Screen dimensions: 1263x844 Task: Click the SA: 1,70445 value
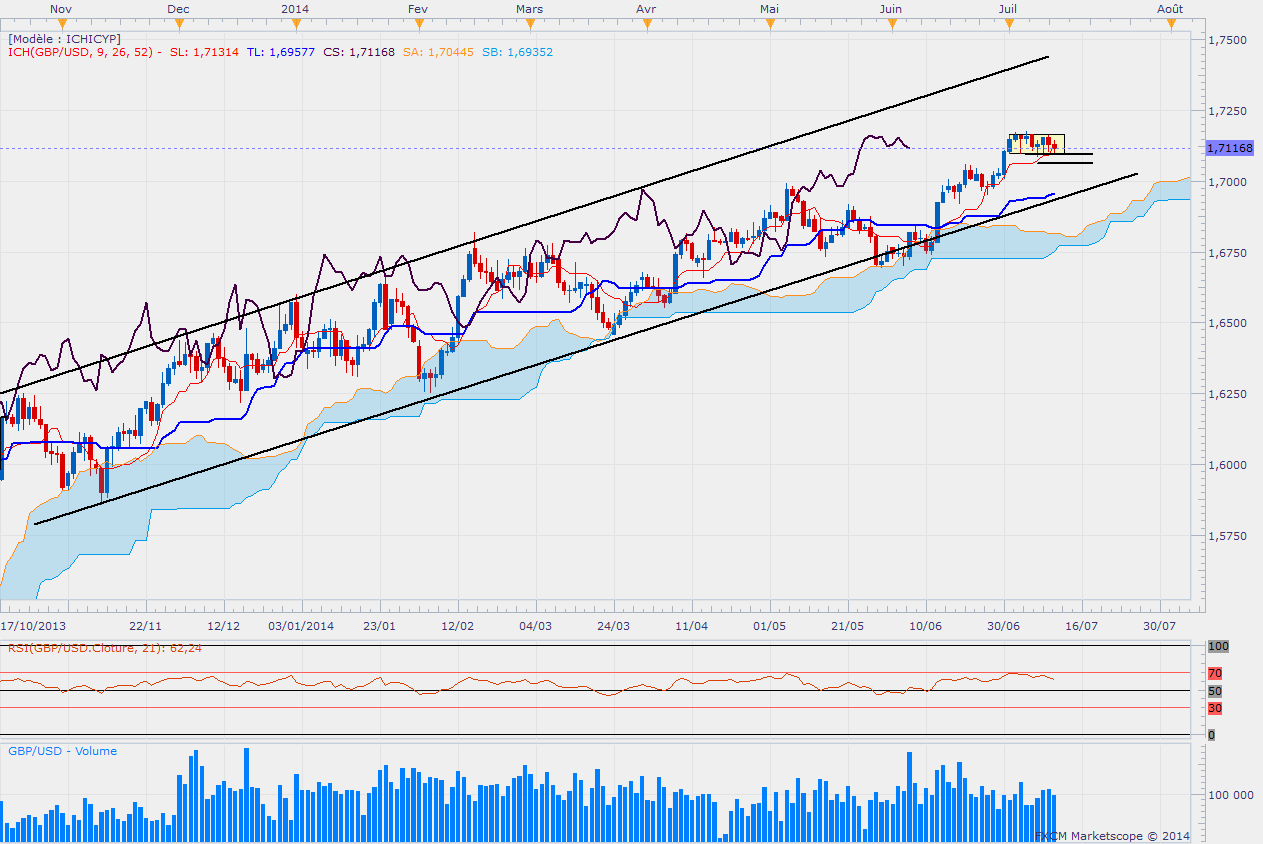coord(438,51)
